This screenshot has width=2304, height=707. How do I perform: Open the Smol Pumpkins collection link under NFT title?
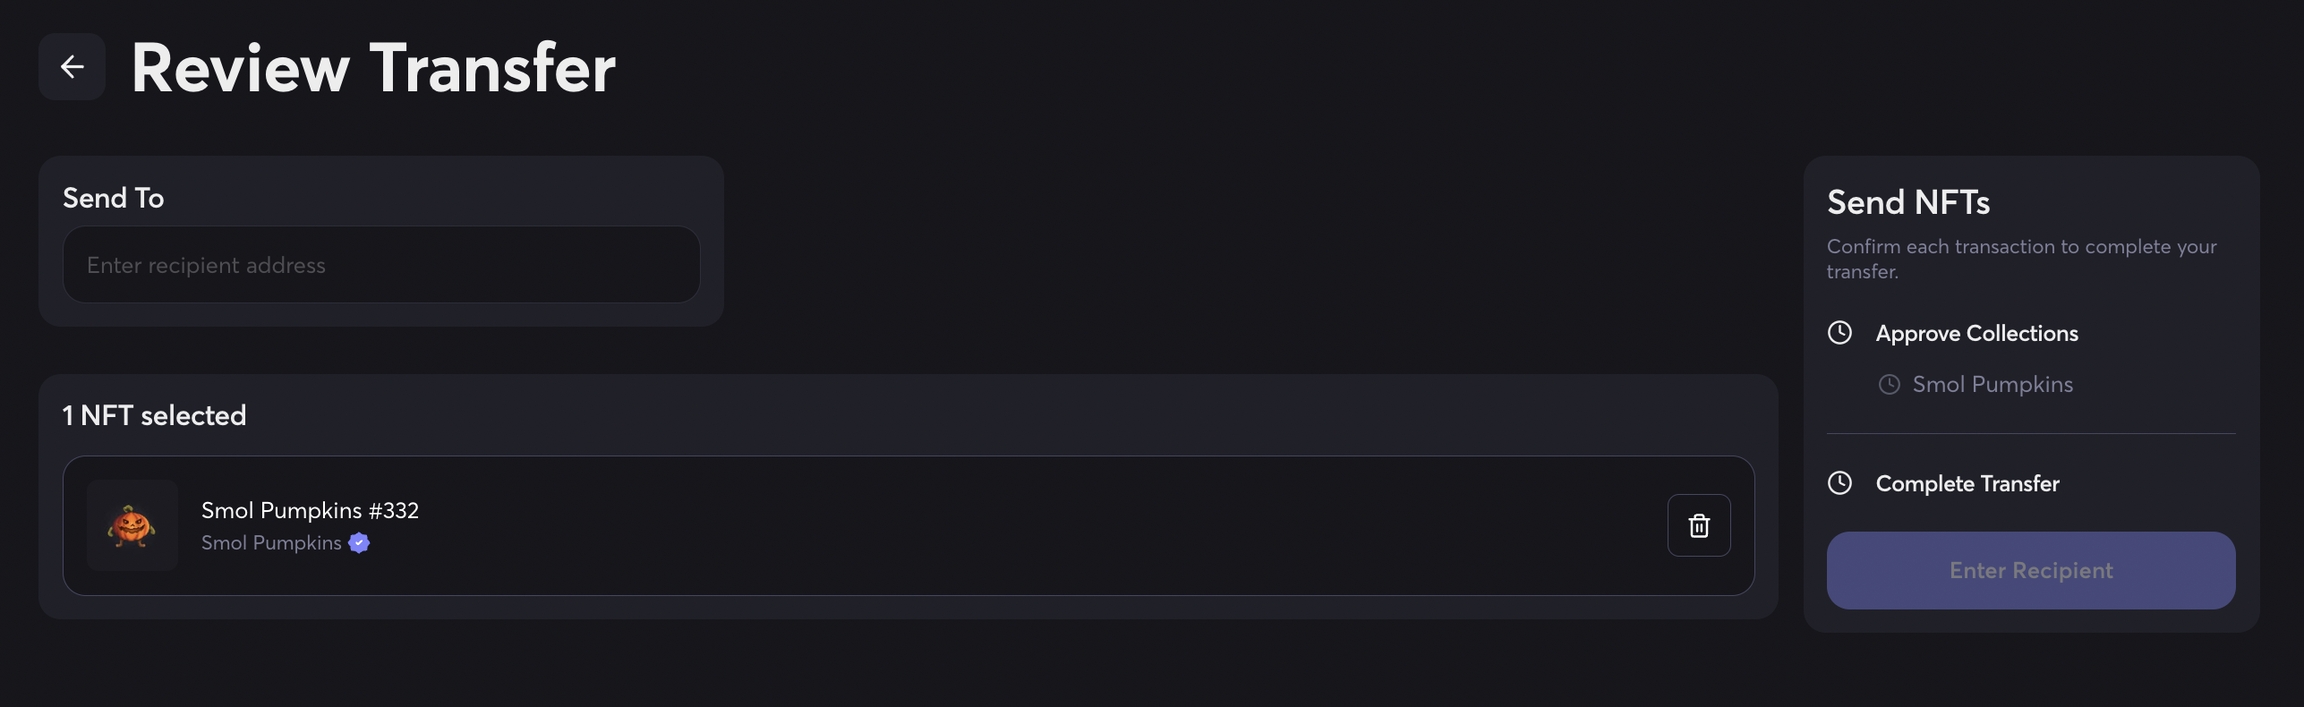(x=271, y=543)
